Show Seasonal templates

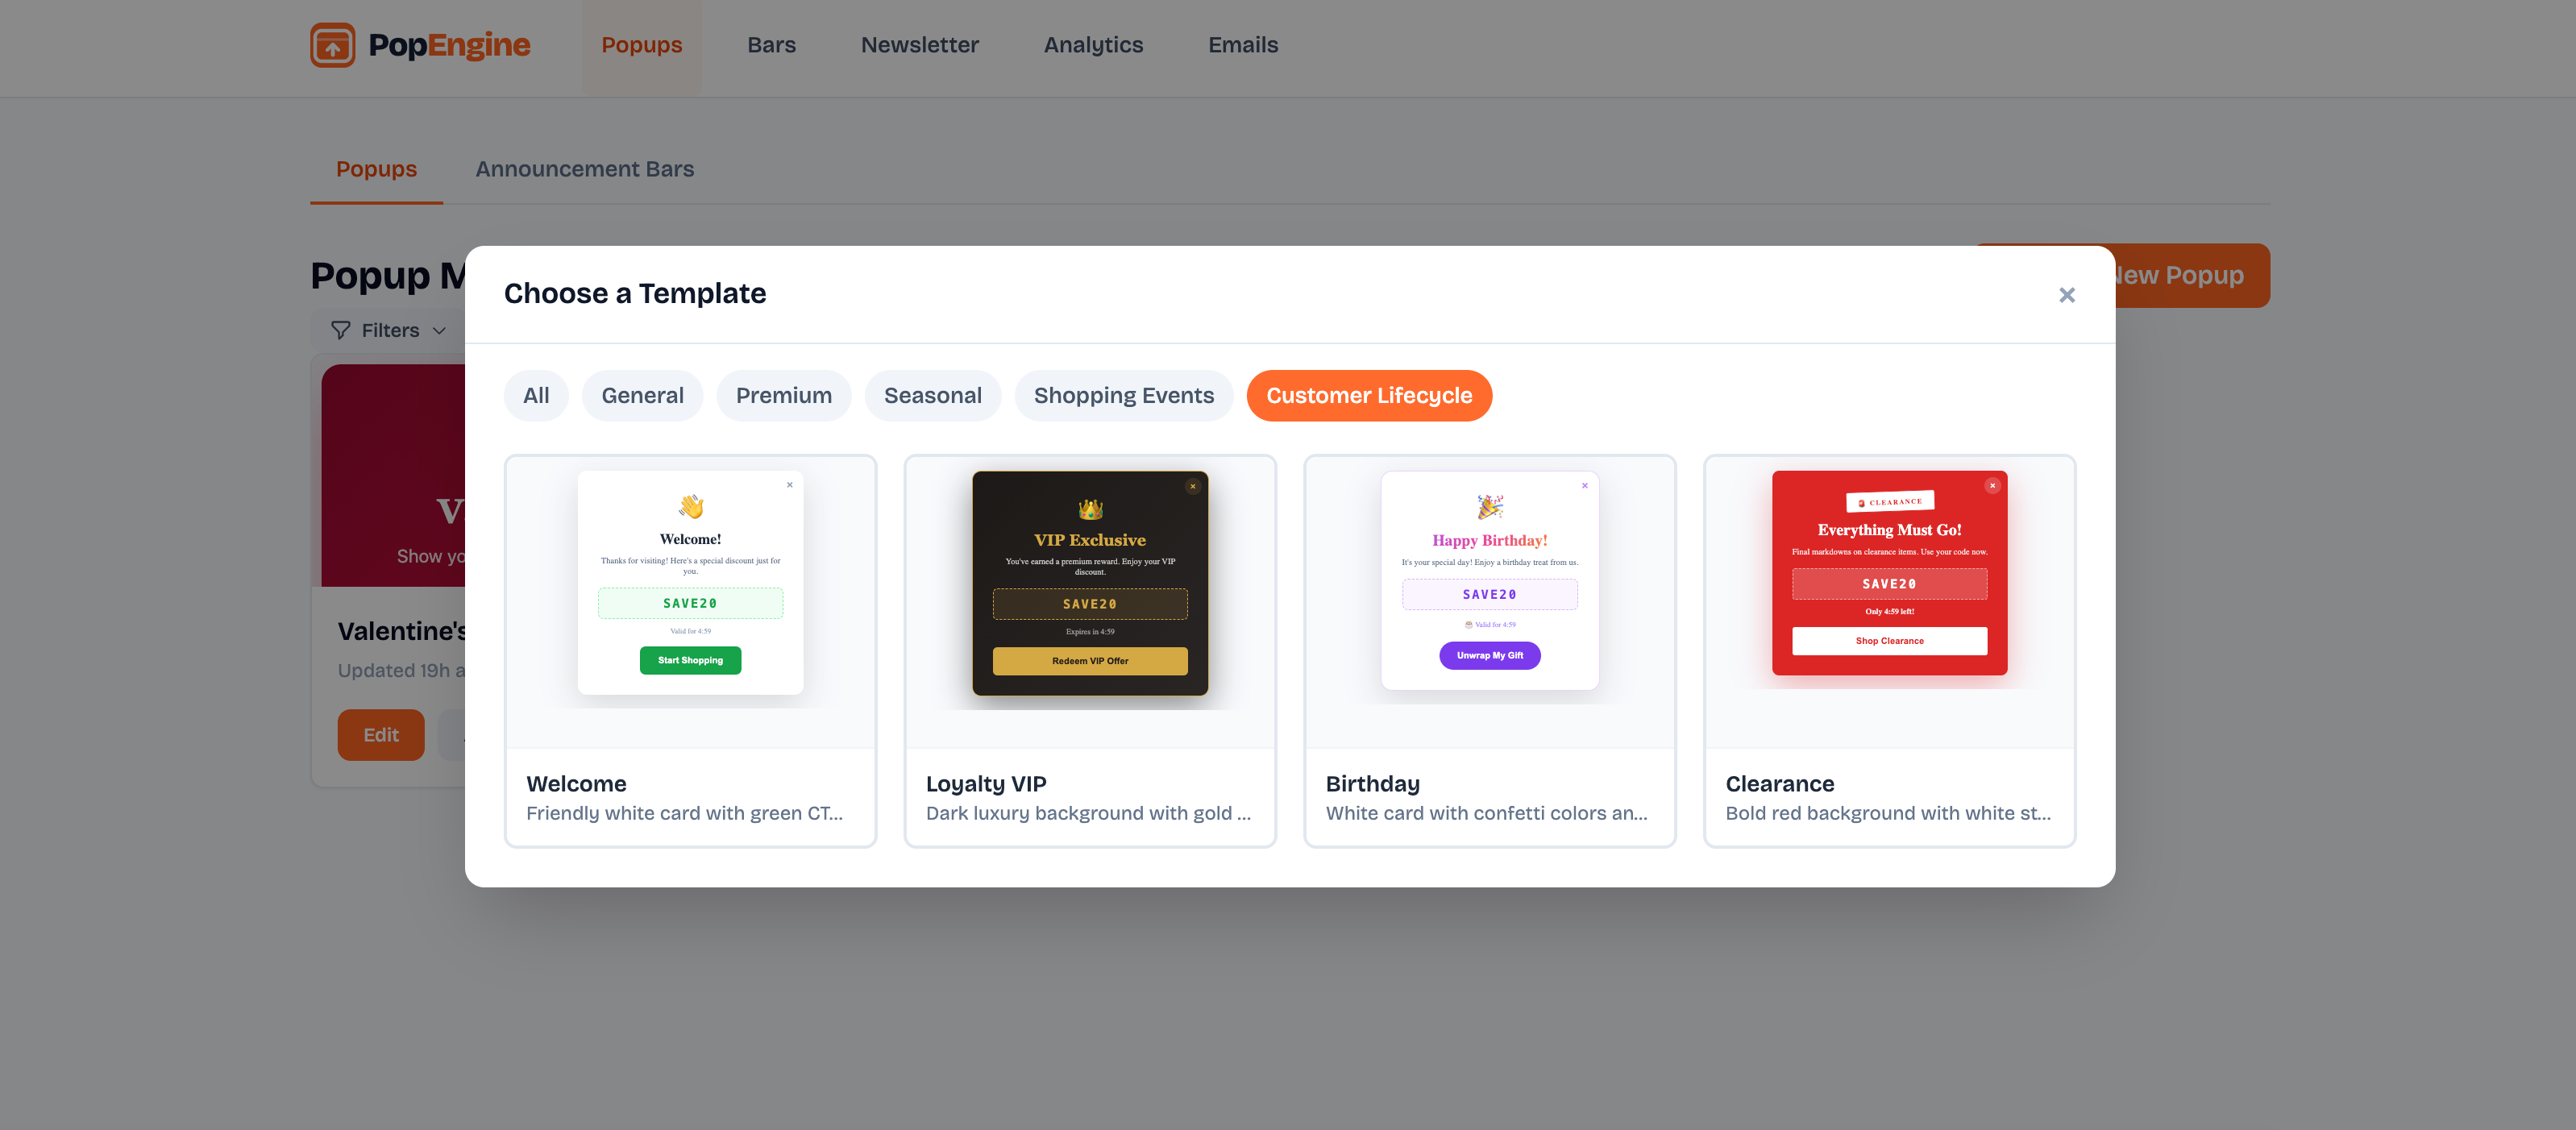932,396
